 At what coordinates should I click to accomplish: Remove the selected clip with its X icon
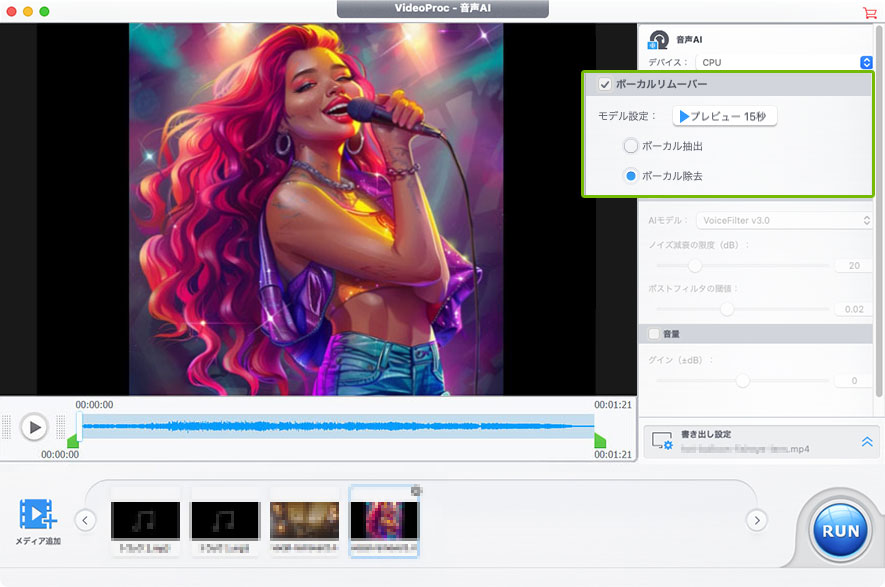(416, 491)
